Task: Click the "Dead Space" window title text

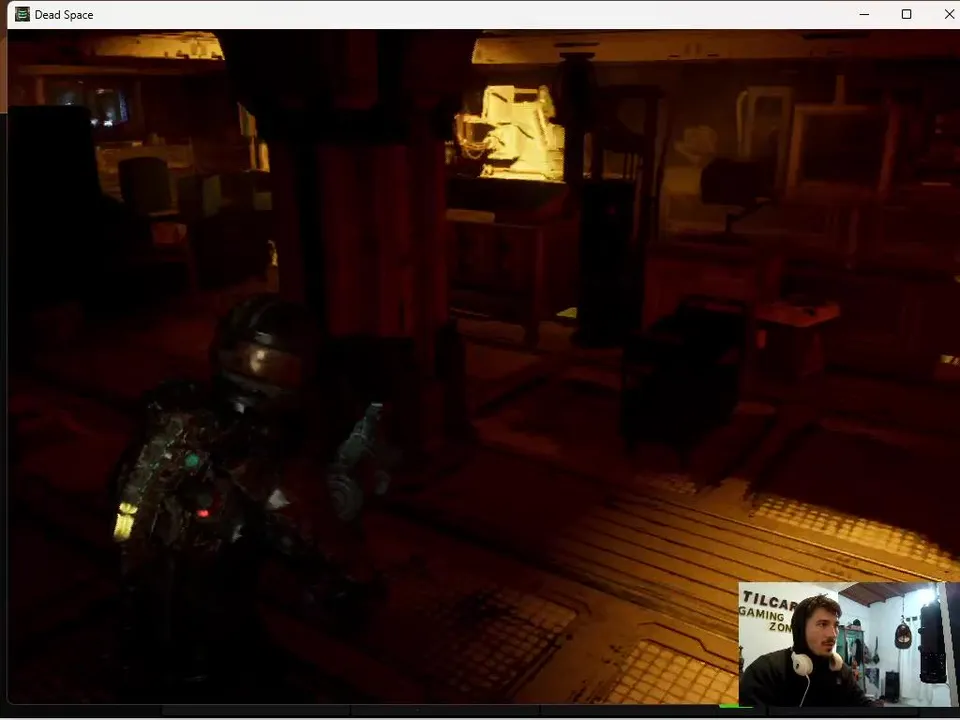Action: coord(64,15)
